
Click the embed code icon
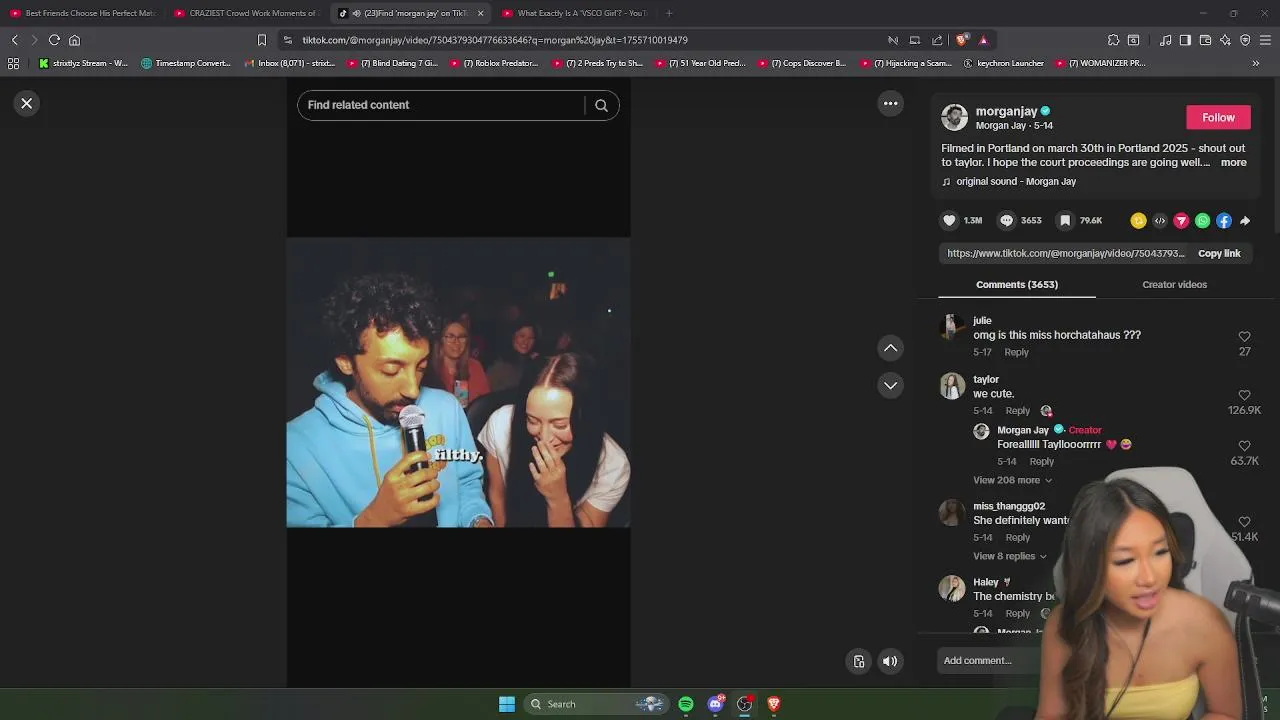tap(1160, 220)
